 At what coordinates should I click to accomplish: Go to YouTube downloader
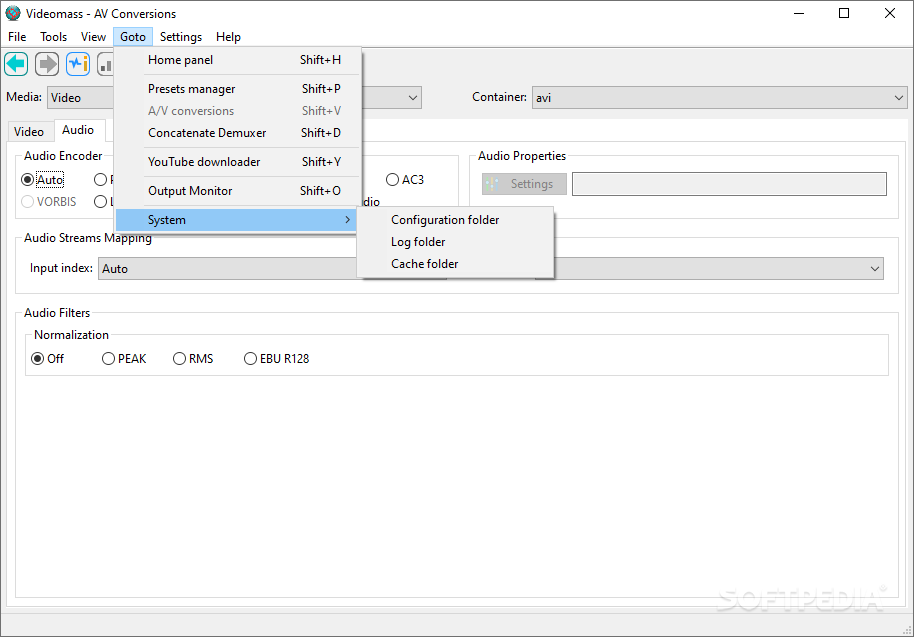[x=236, y=162]
